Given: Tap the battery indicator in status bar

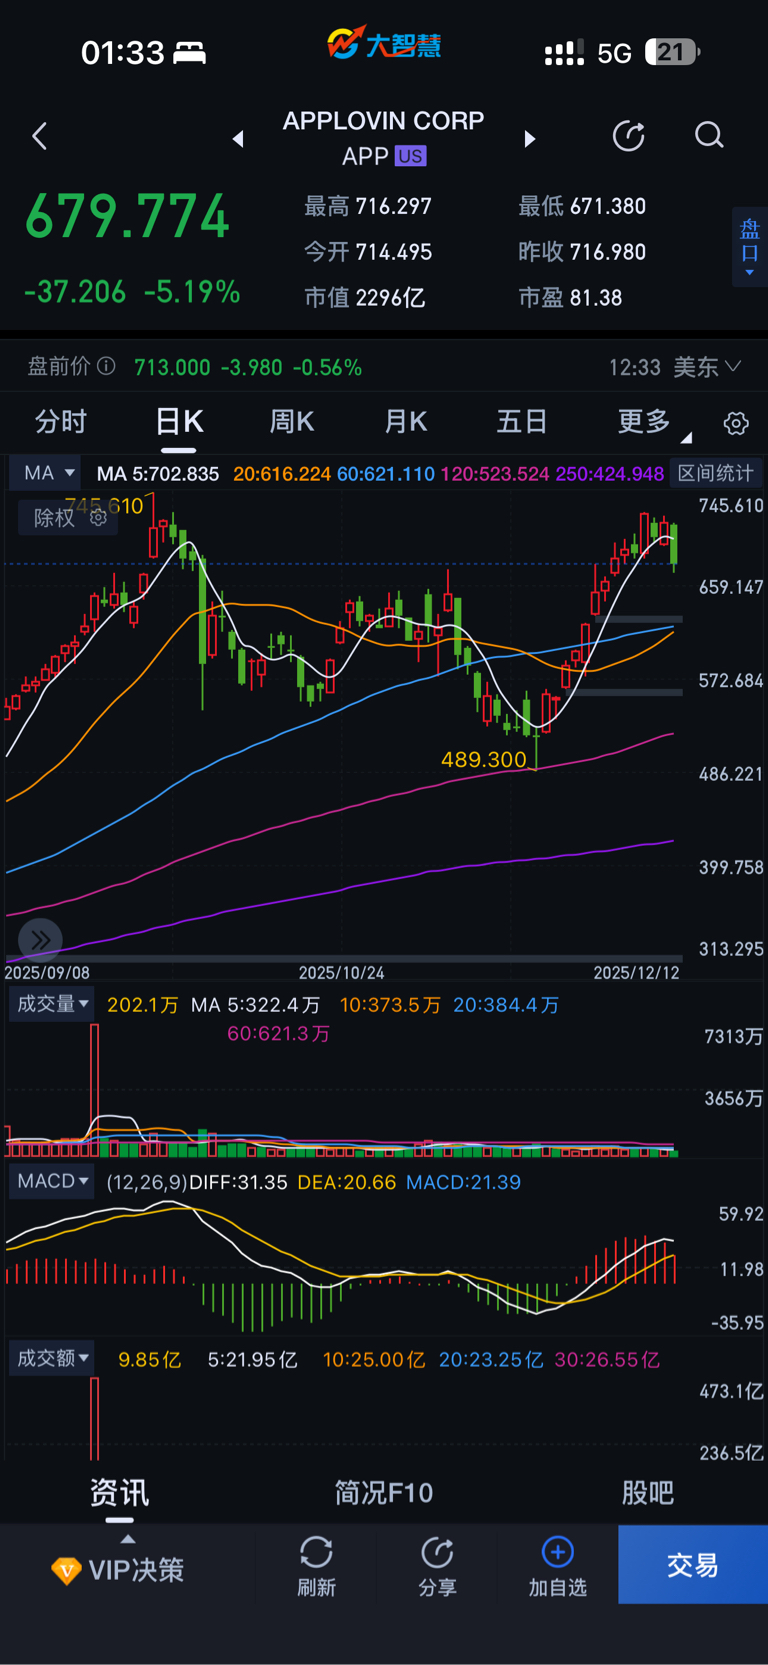Looking at the screenshot, I should [672, 52].
